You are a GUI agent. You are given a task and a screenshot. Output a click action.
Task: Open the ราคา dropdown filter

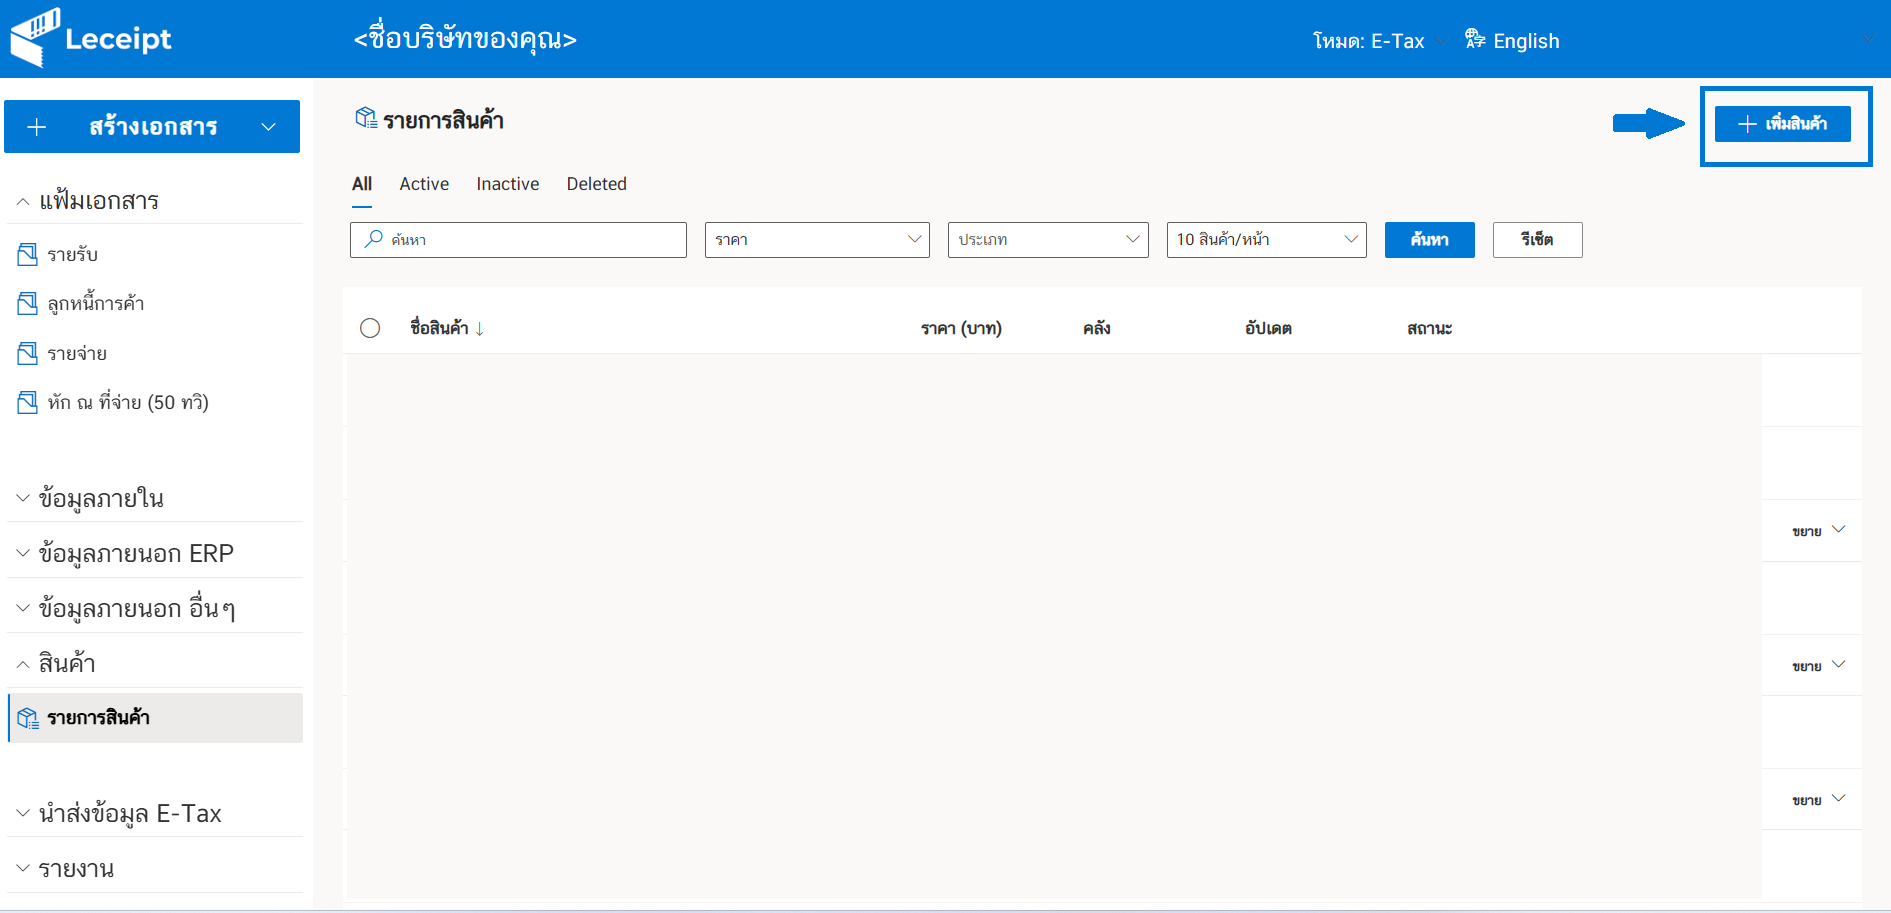pos(816,240)
